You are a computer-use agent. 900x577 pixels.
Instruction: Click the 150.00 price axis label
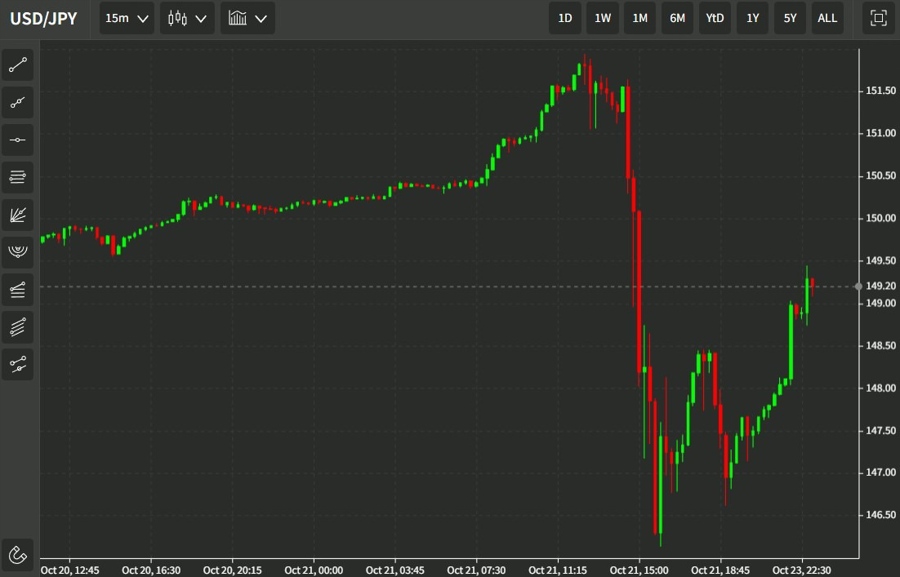pyautogui.click(x=880, y=218)
